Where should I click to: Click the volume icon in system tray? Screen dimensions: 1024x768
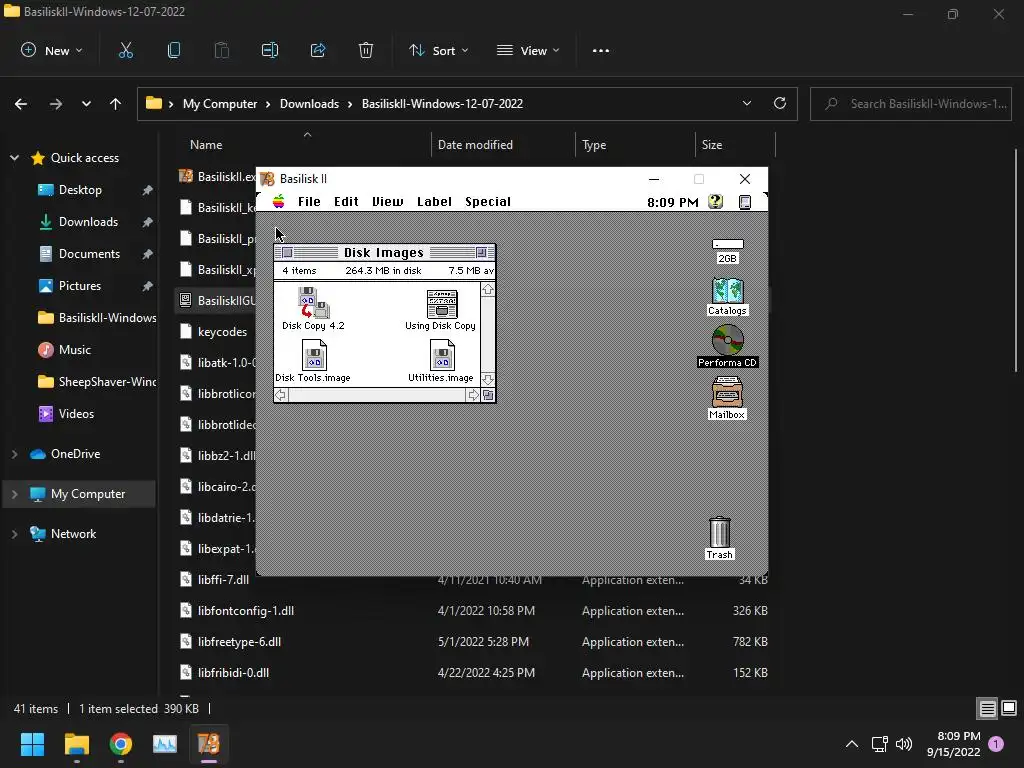(904, 744)
